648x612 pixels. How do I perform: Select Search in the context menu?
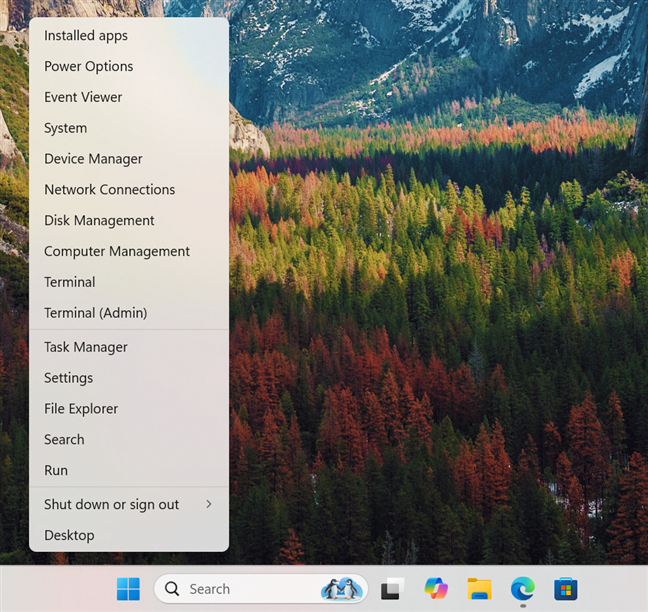129,439
